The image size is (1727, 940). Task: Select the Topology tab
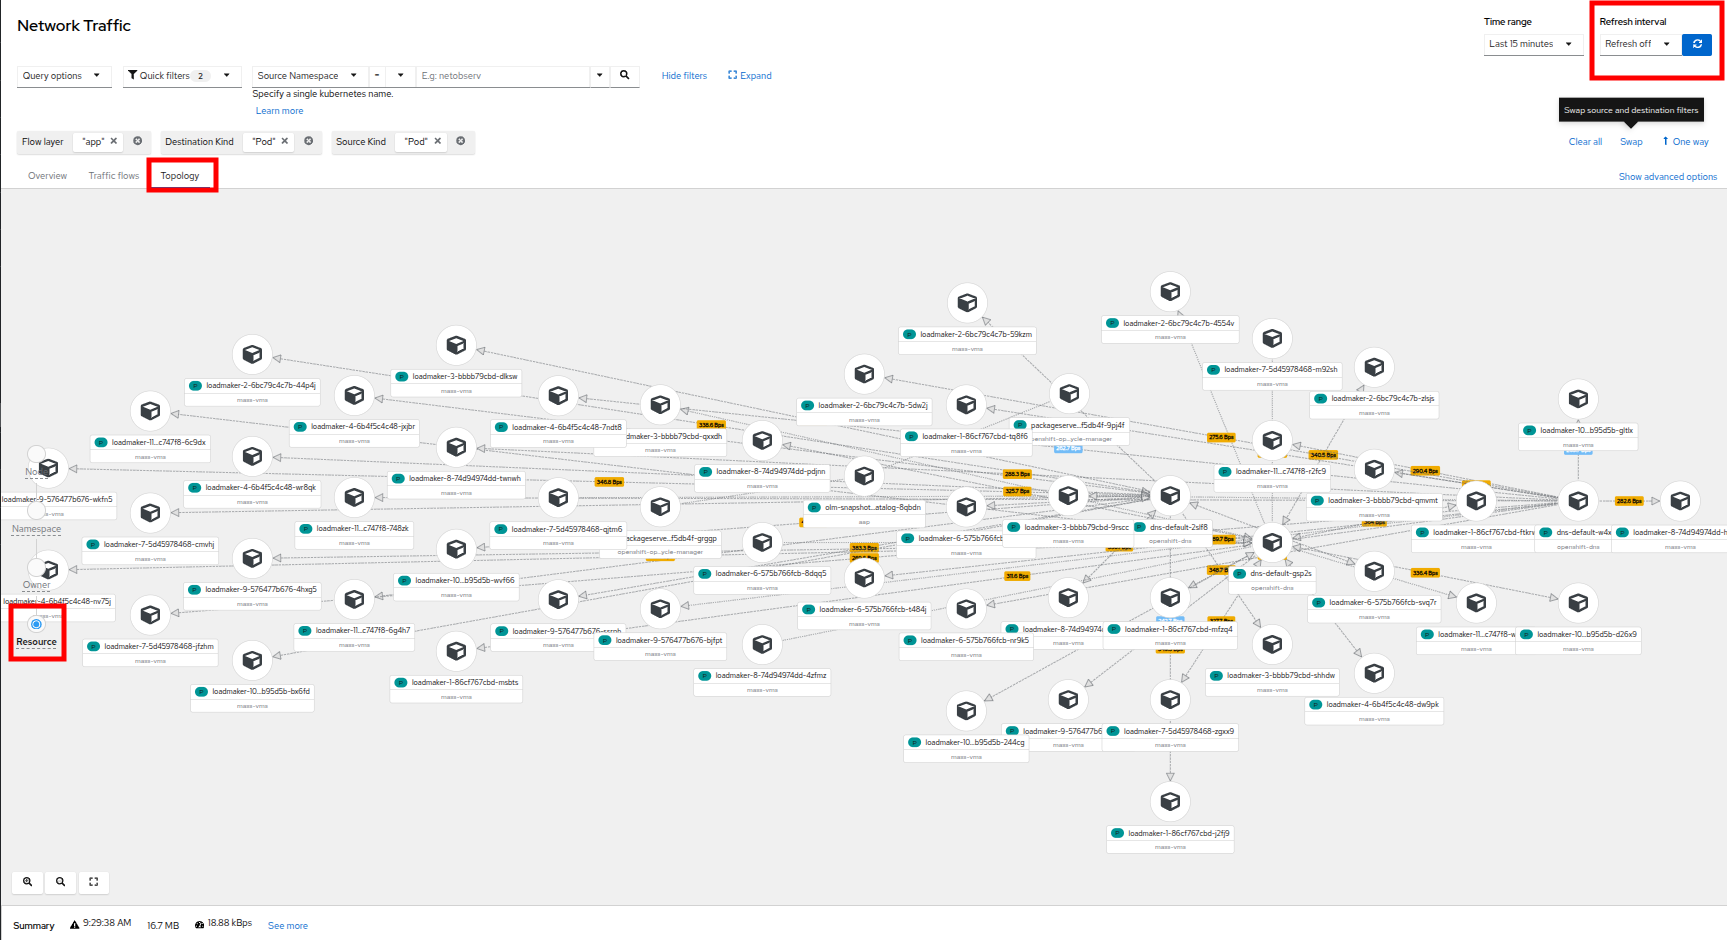tap(180, 176)
